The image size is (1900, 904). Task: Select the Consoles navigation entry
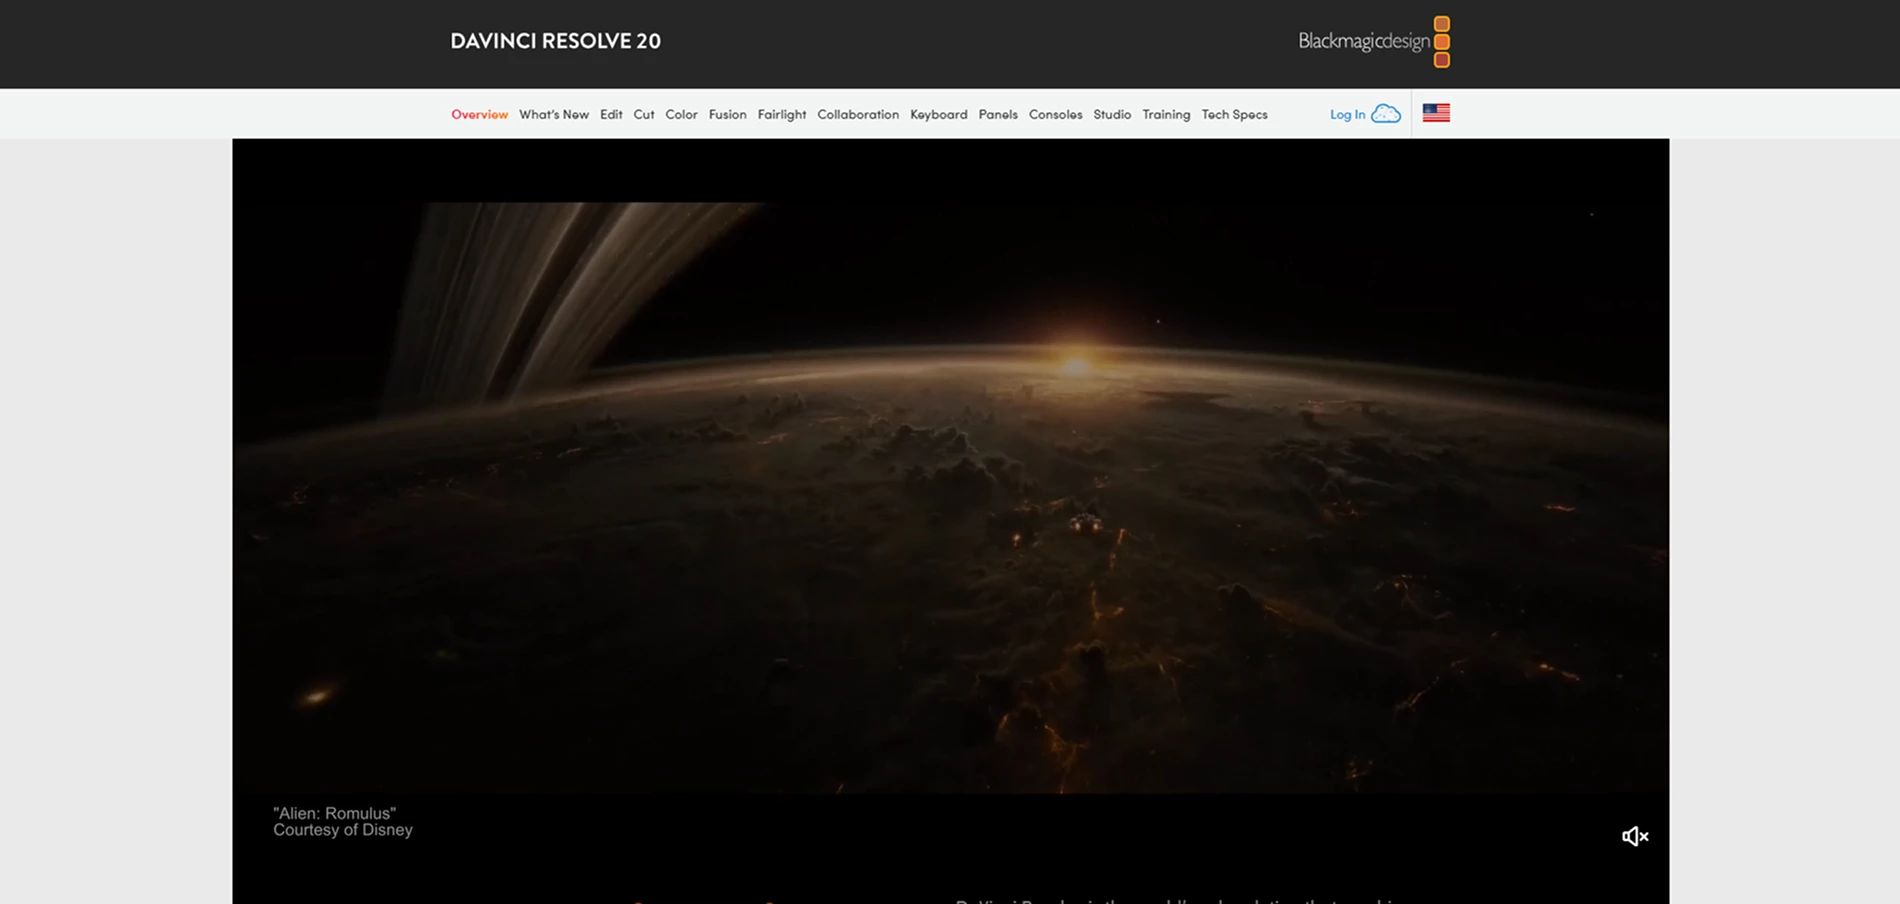pos(1055,114)
